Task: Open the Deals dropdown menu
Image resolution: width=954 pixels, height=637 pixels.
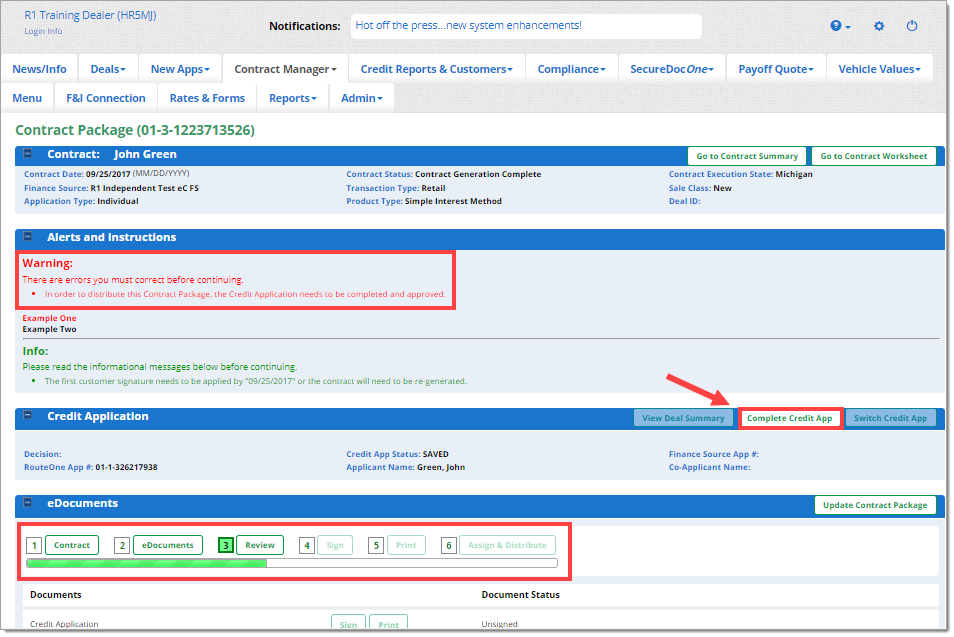Action: (108, 69)
